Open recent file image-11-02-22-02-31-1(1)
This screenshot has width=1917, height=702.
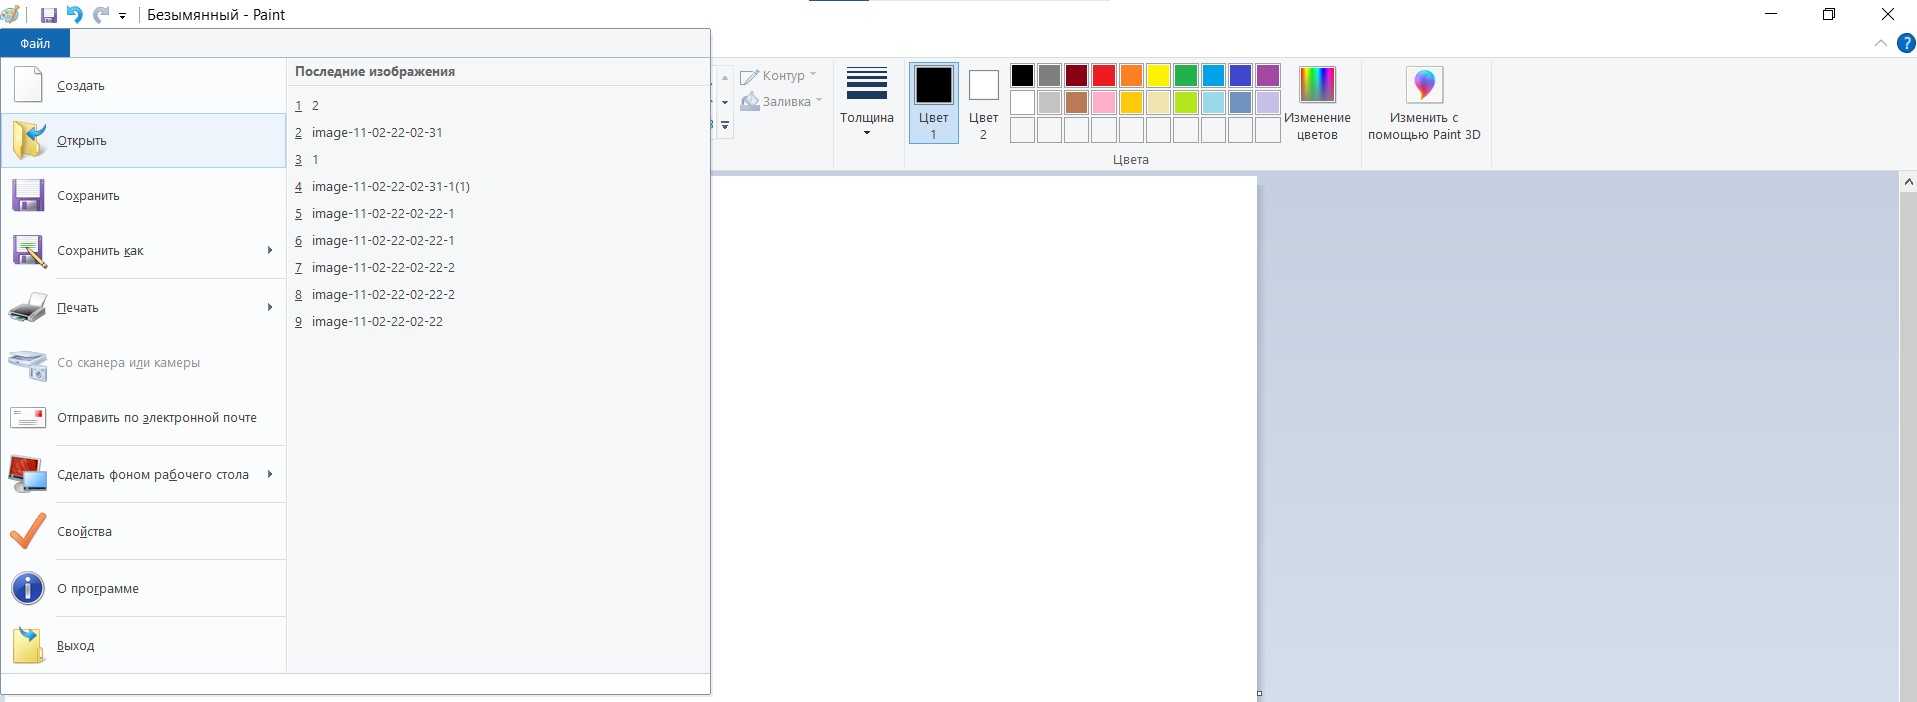[390, 187]
